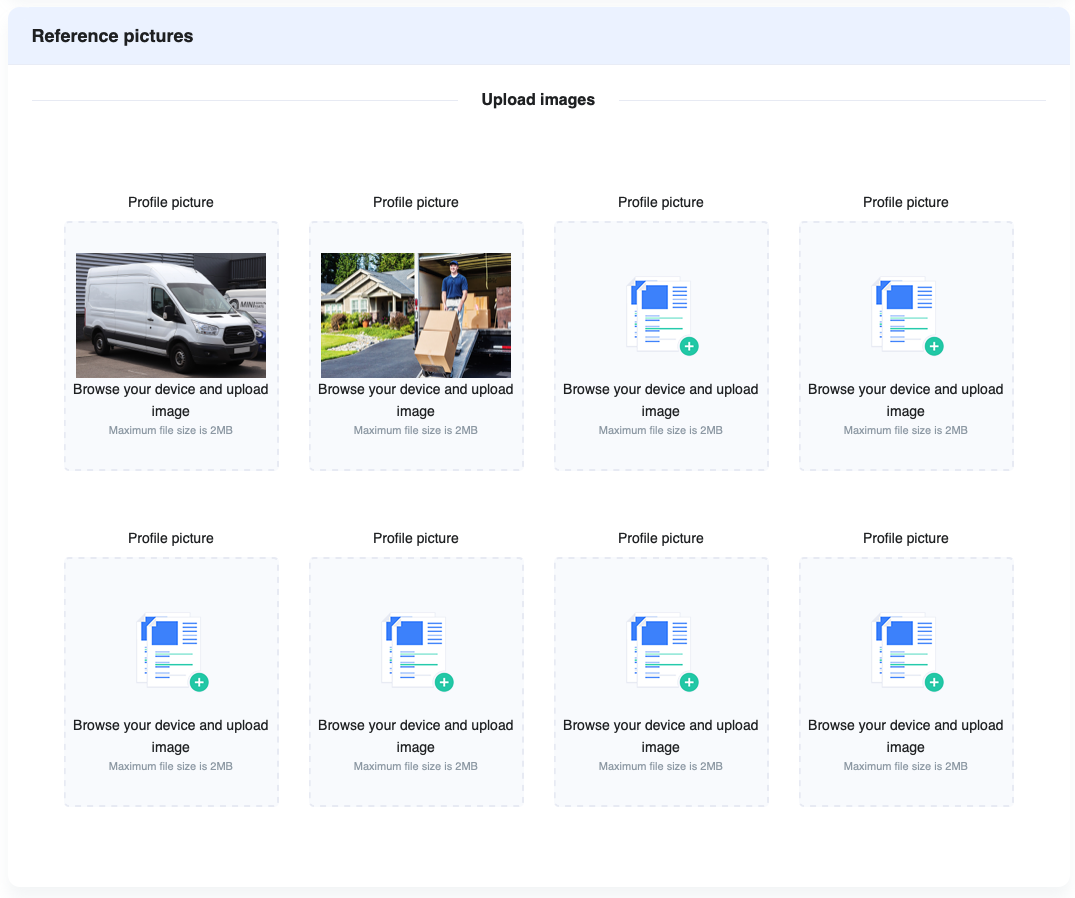Click the 'Profile picture' label above the van photo
Viewport: 1075px width, 898px height.
click(x=171, y=202)
